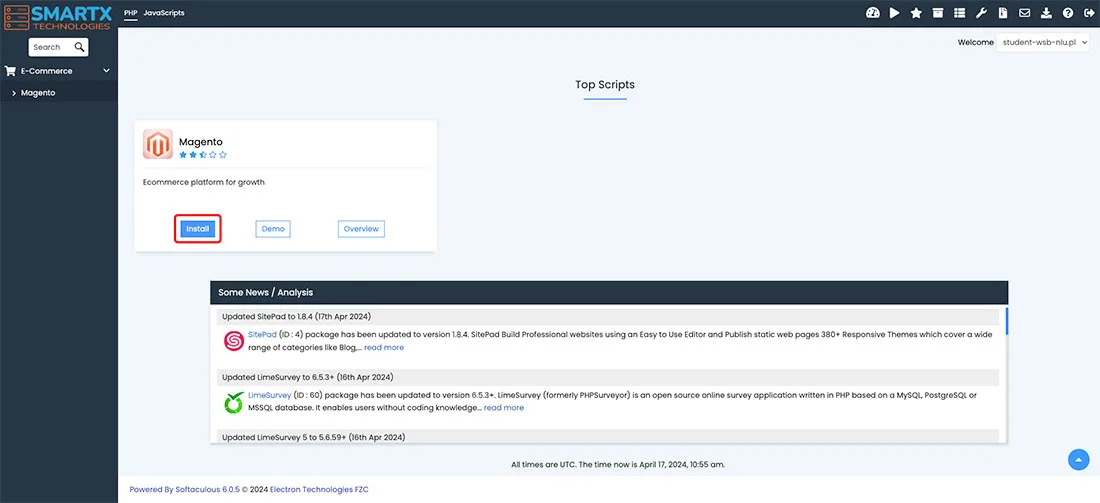Click the Magento Demo button
This screenshot has width=1100, height=503.
pos(273,229)
